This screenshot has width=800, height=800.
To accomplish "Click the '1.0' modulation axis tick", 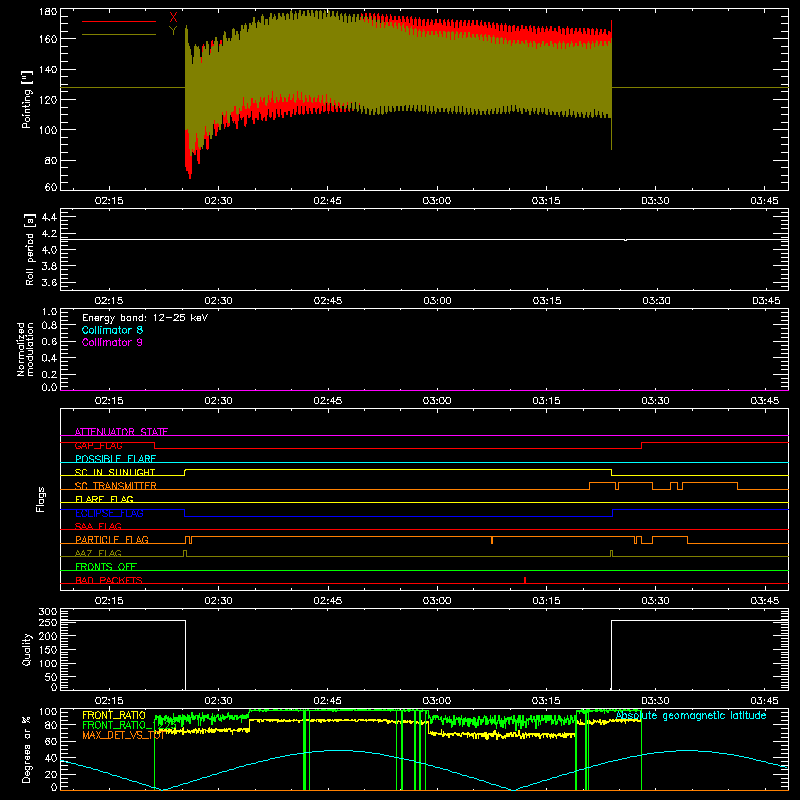I will click(49, 312).
